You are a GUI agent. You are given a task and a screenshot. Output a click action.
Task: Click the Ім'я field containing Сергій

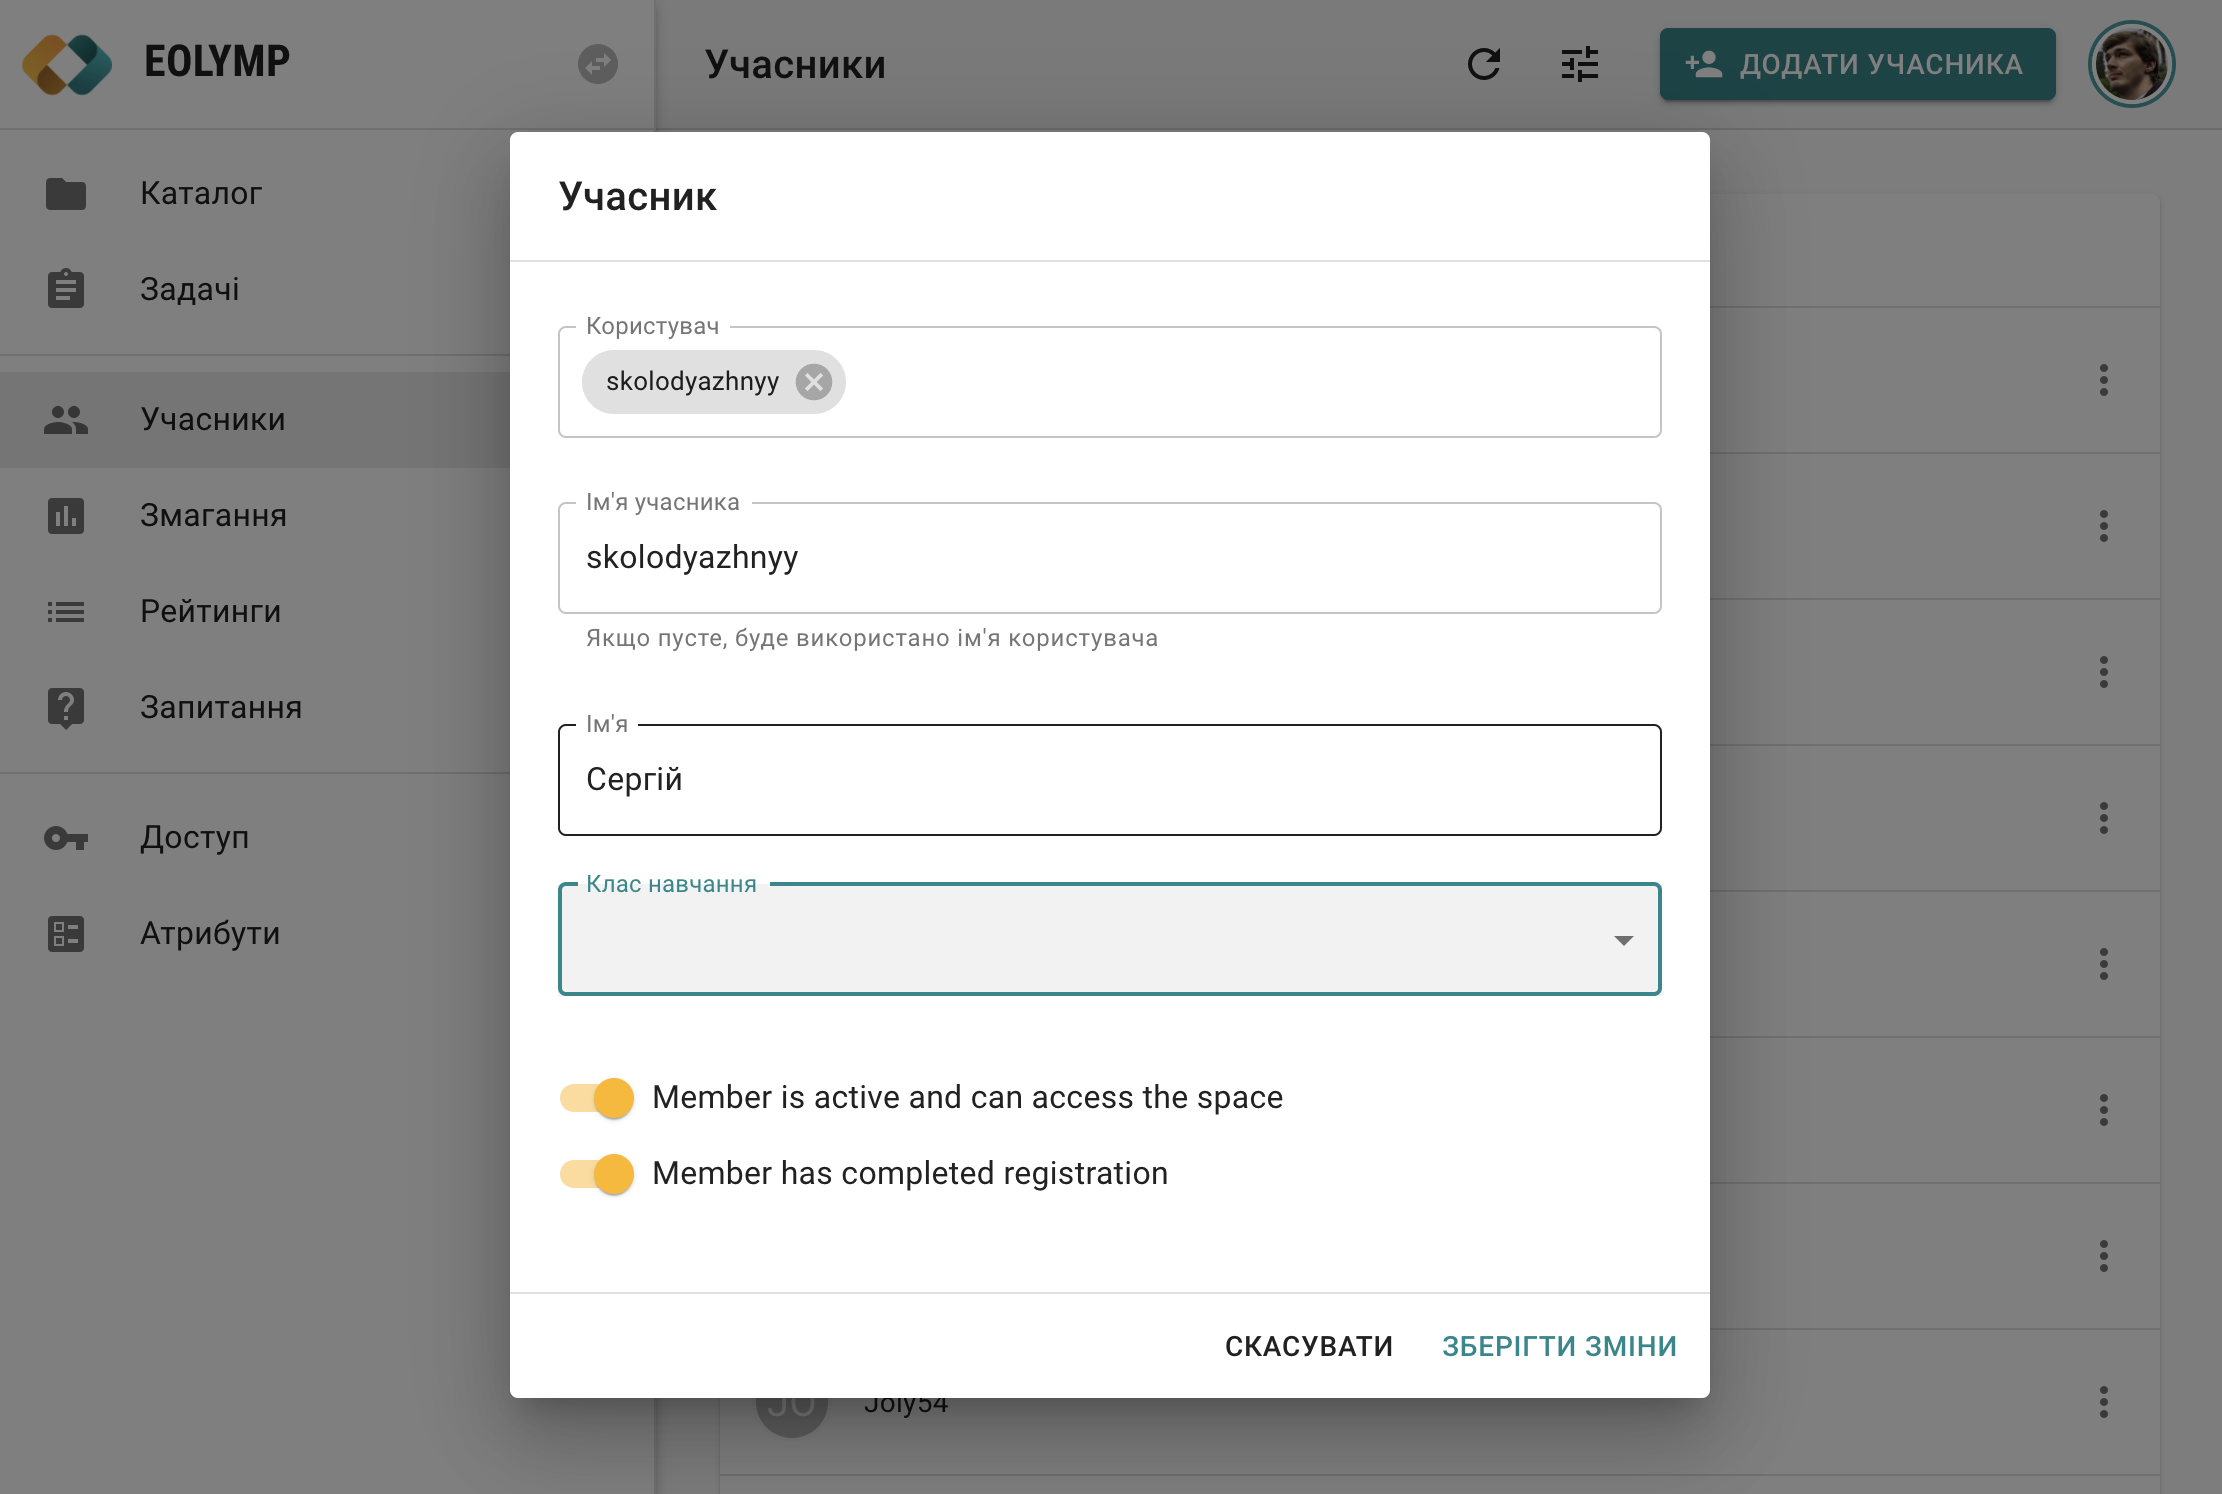tap(1108, 780)
